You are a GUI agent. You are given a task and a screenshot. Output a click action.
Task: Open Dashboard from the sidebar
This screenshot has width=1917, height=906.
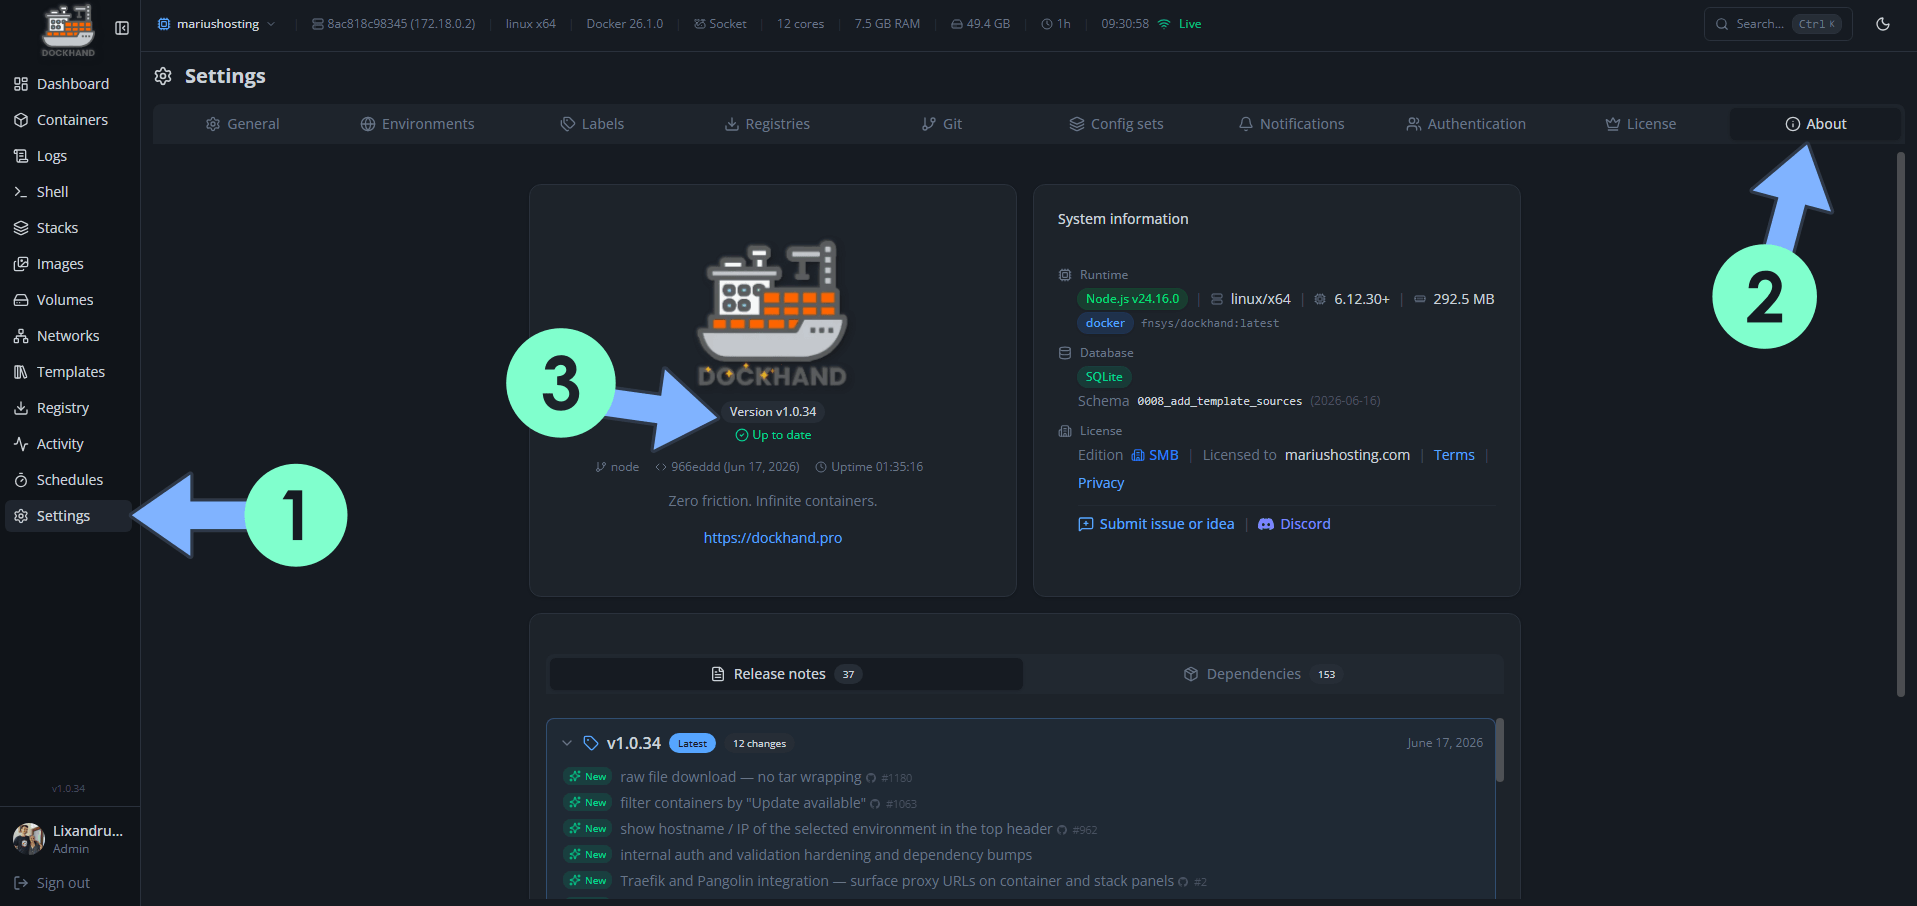[x=68, y=84]
